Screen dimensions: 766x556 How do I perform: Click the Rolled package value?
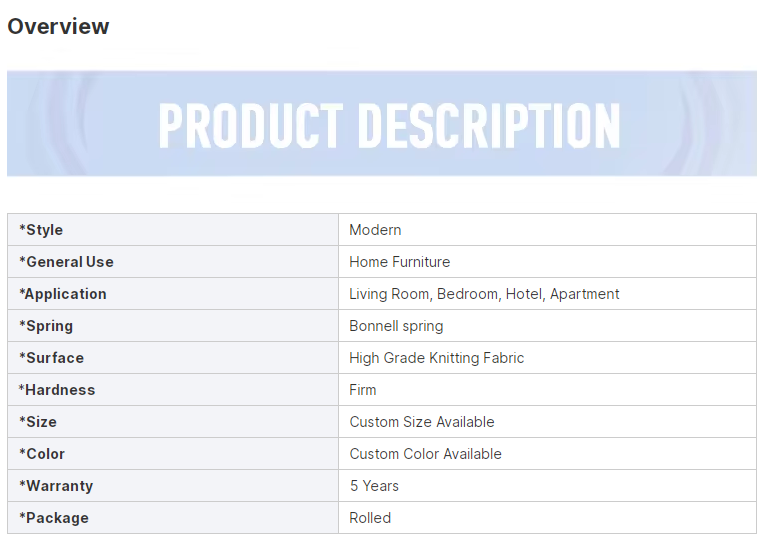tap(370, 518)
